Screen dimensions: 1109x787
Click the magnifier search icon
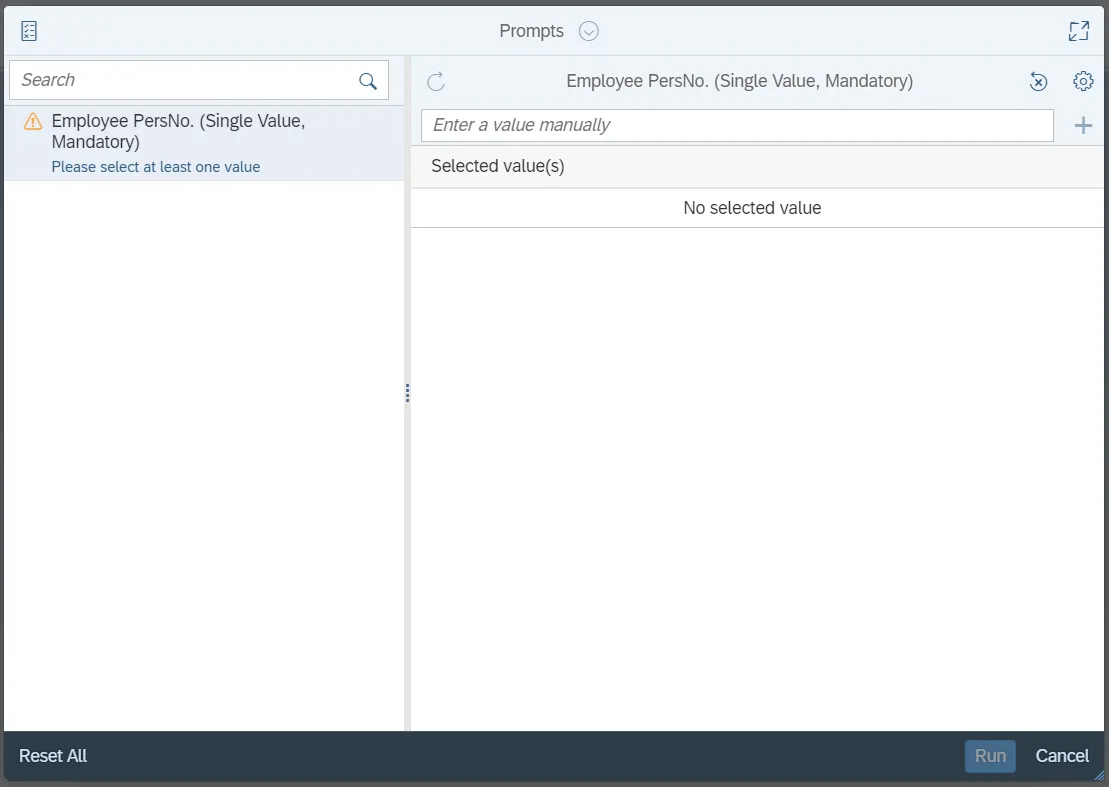click(x=368, y=81)
